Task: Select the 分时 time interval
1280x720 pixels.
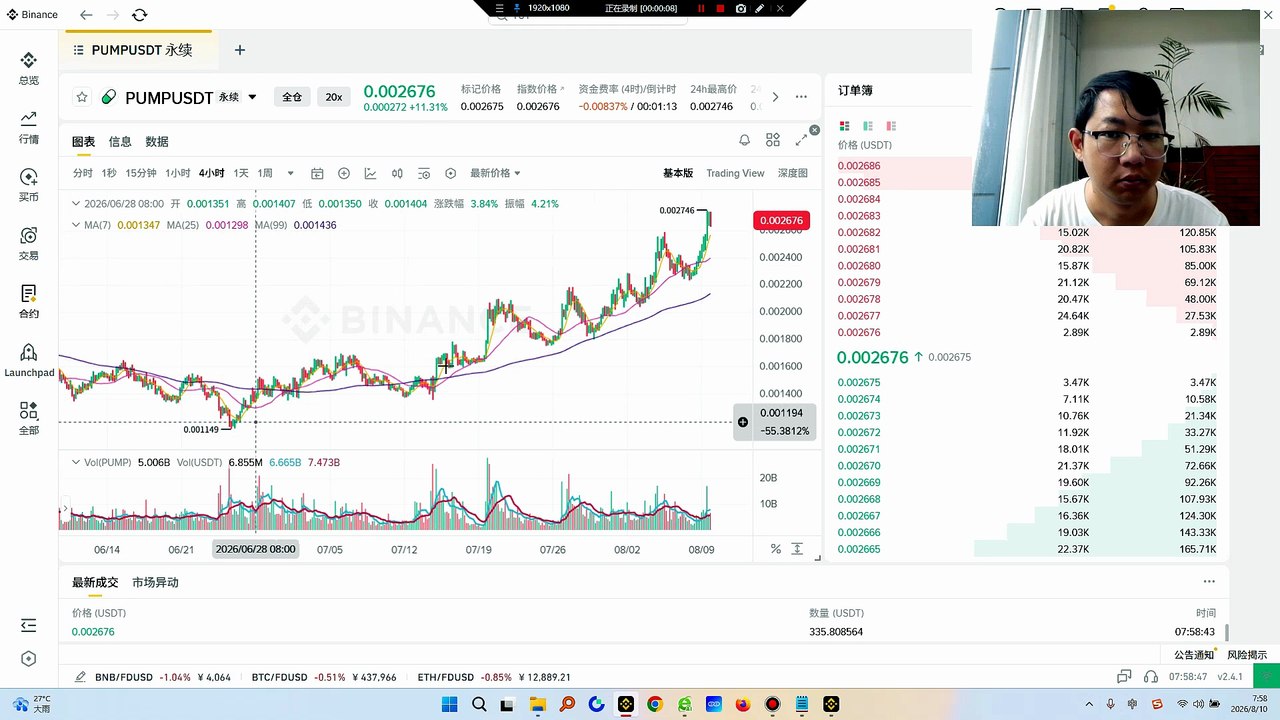Action: pyautogui.click(x=82, y=173)
